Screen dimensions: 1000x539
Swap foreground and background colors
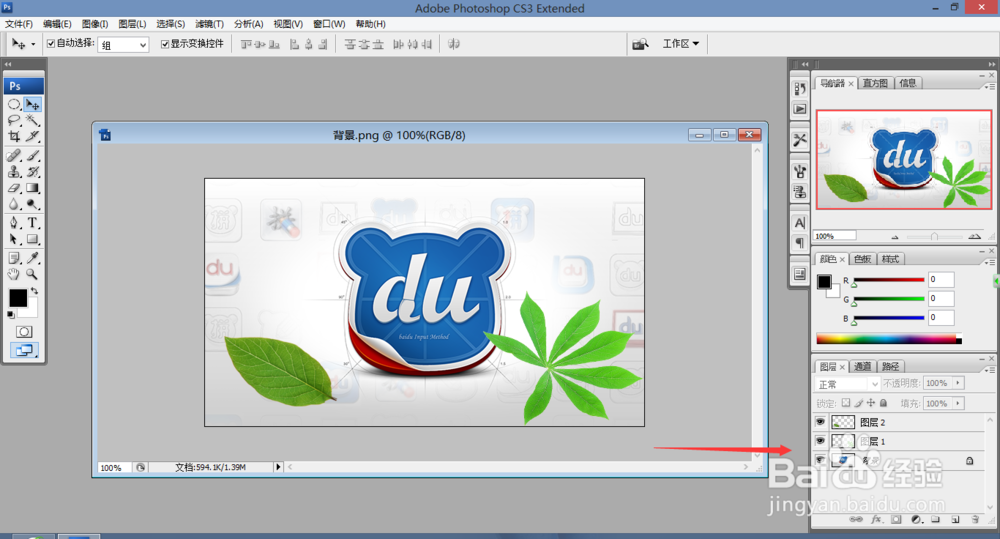click(34, 291)
